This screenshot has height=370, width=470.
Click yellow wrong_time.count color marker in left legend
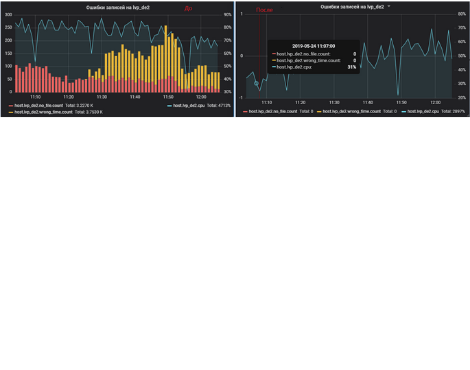pos(11,112)
